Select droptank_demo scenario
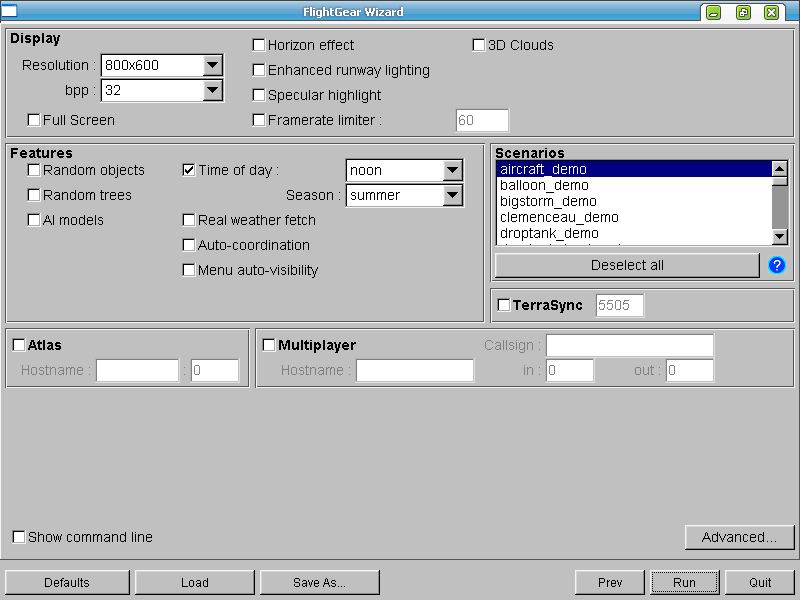The height and width of the screenshot is (600, 800). pos(634,233)
